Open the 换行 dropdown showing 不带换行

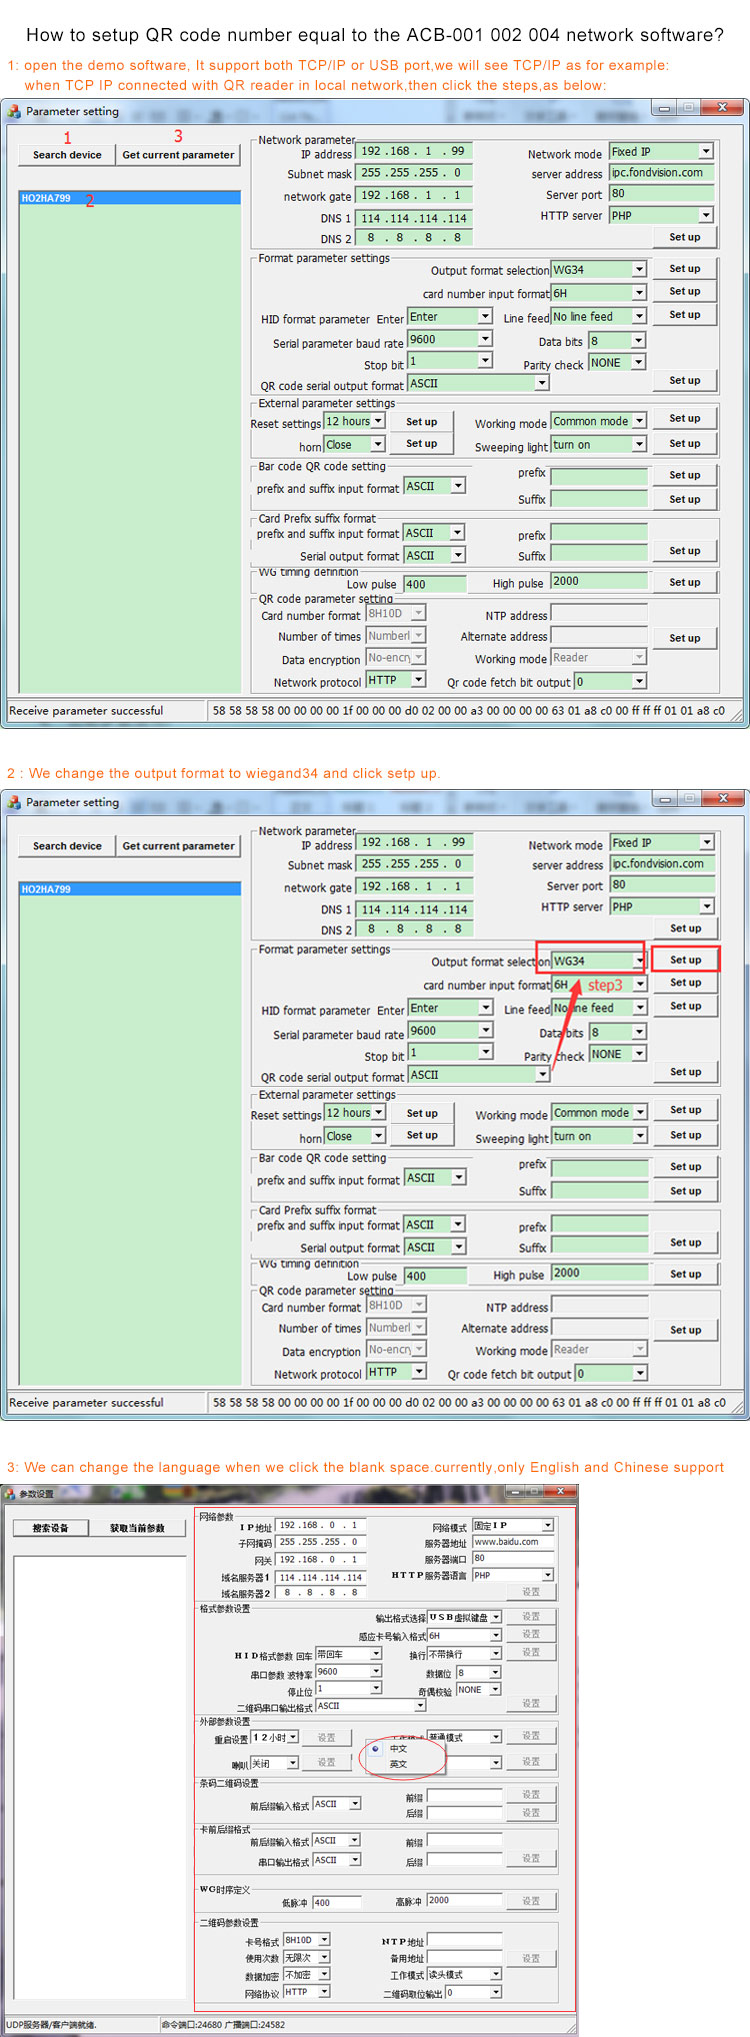click(495, 1654)
